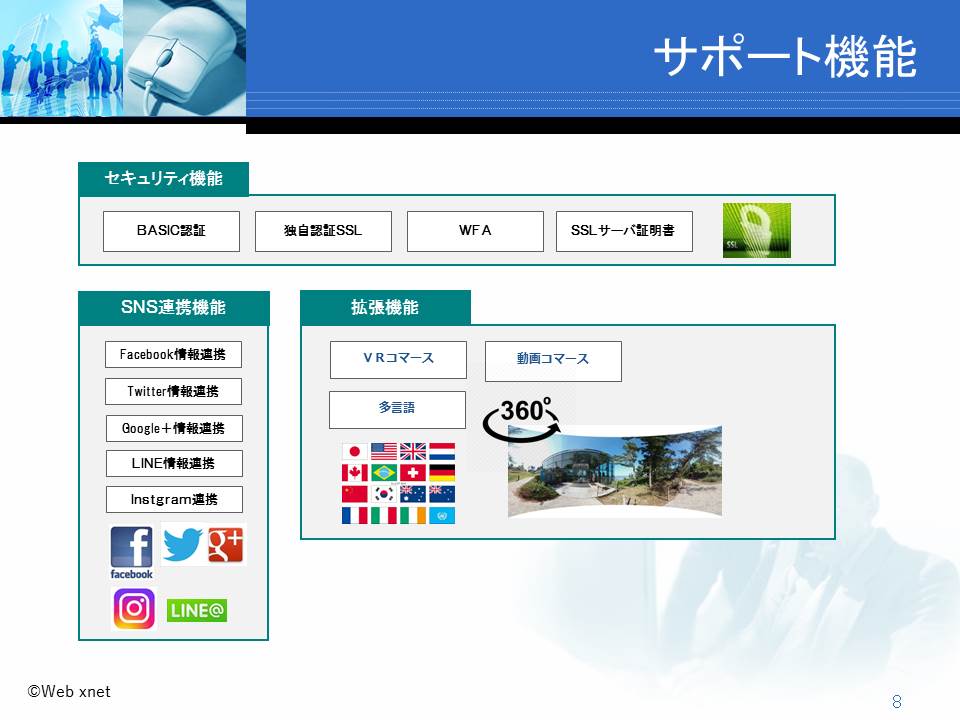Select the Switzerland flag
960x720 pixels.
(x=413, y=473)
